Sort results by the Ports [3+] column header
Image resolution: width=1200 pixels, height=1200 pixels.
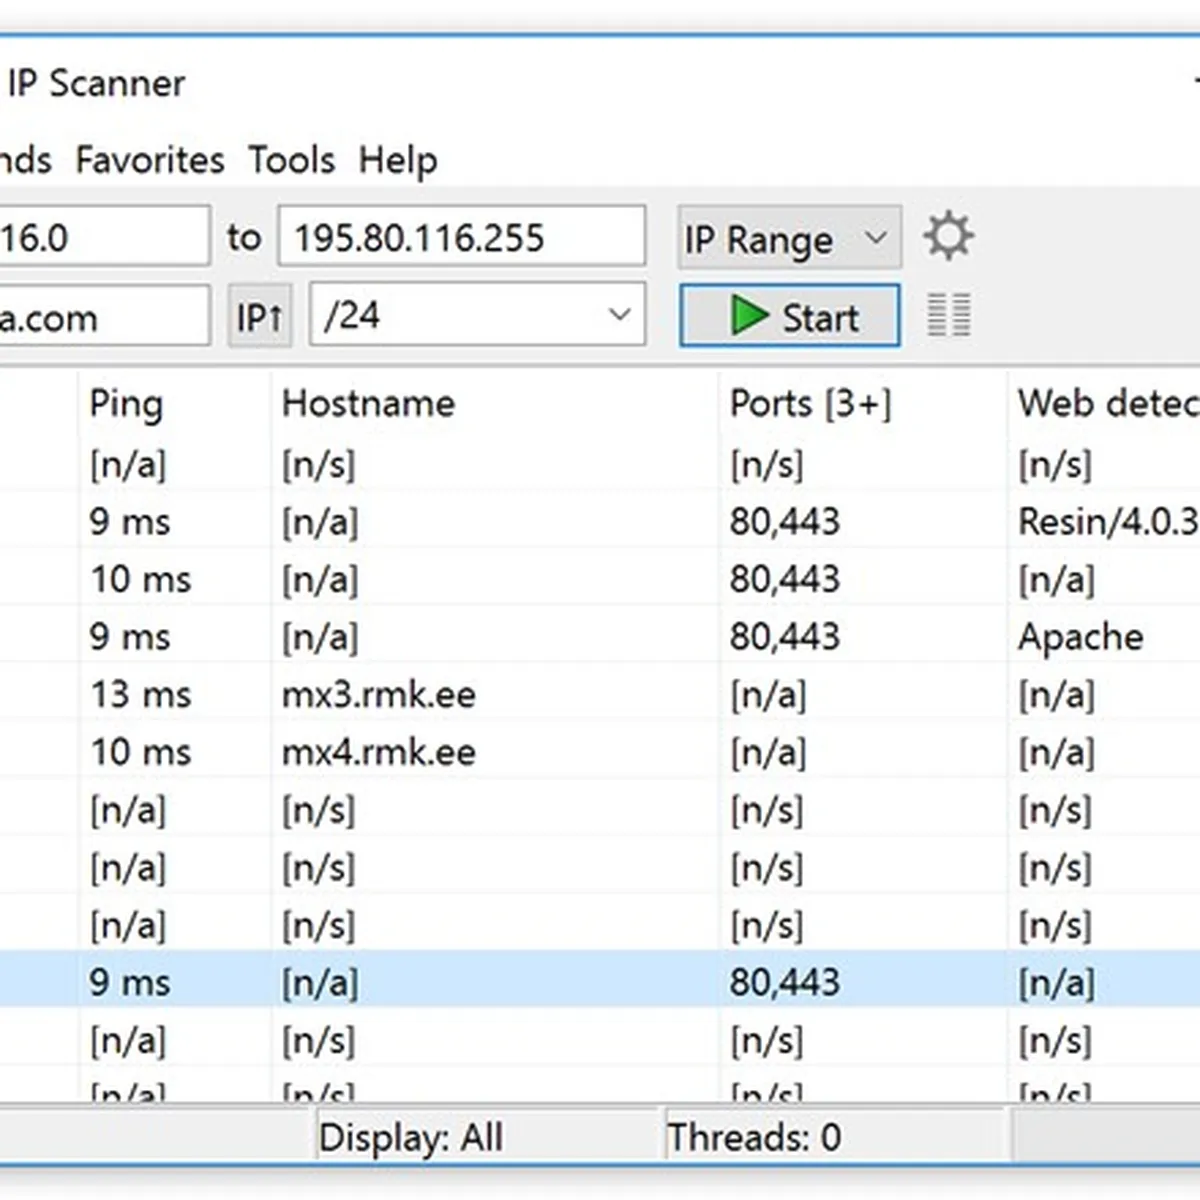pyautogui.click(x=811, y=404)
